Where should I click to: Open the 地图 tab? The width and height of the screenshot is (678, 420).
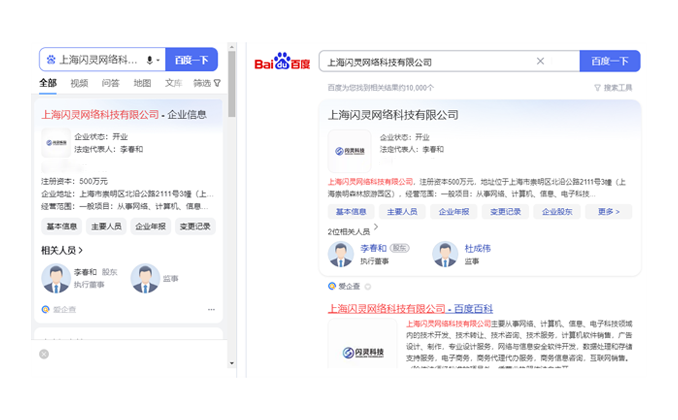click(142, 83)
